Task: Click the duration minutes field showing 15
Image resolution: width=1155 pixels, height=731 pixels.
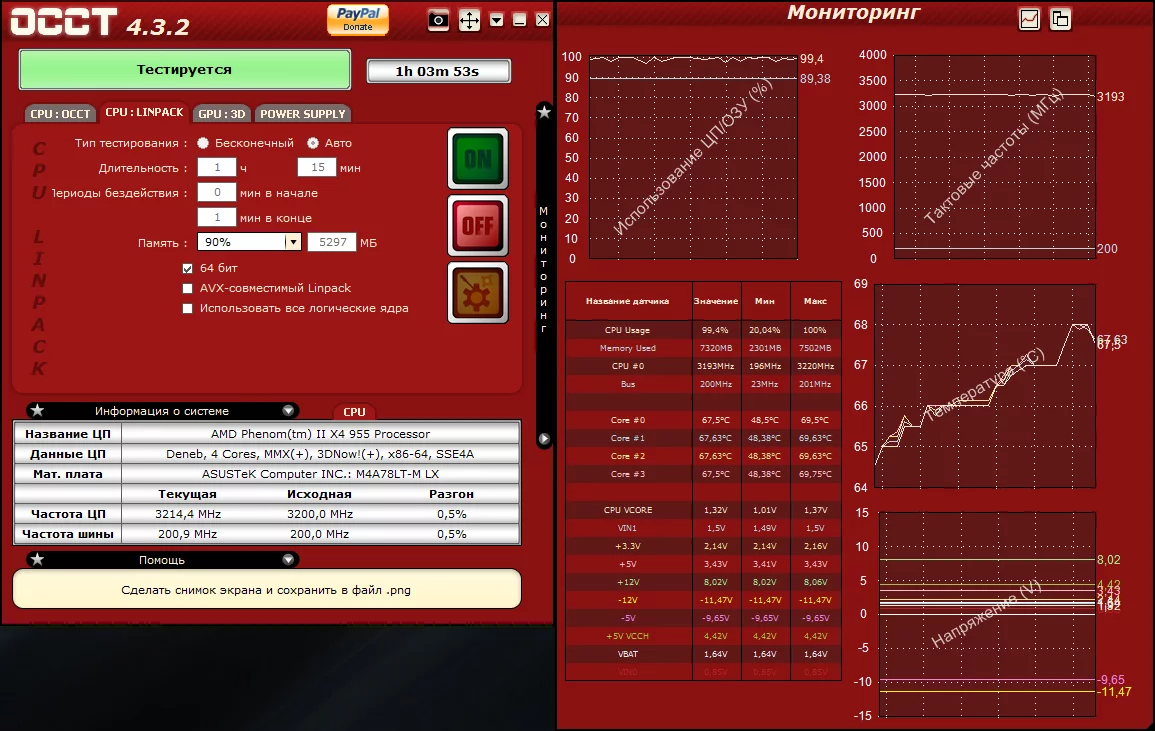Action: [x=317, y=167]
